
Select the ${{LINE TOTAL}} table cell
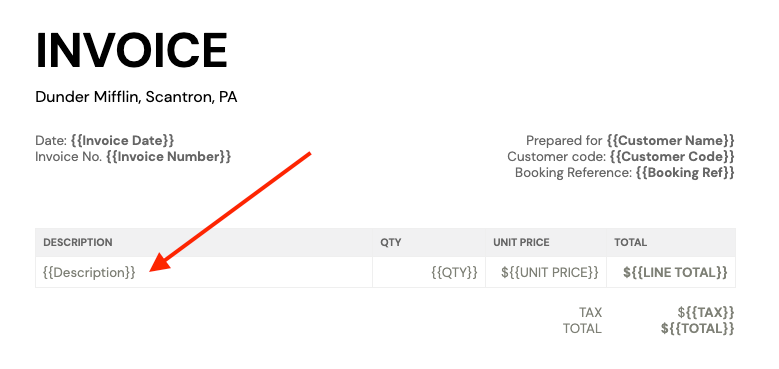(671, 273)
